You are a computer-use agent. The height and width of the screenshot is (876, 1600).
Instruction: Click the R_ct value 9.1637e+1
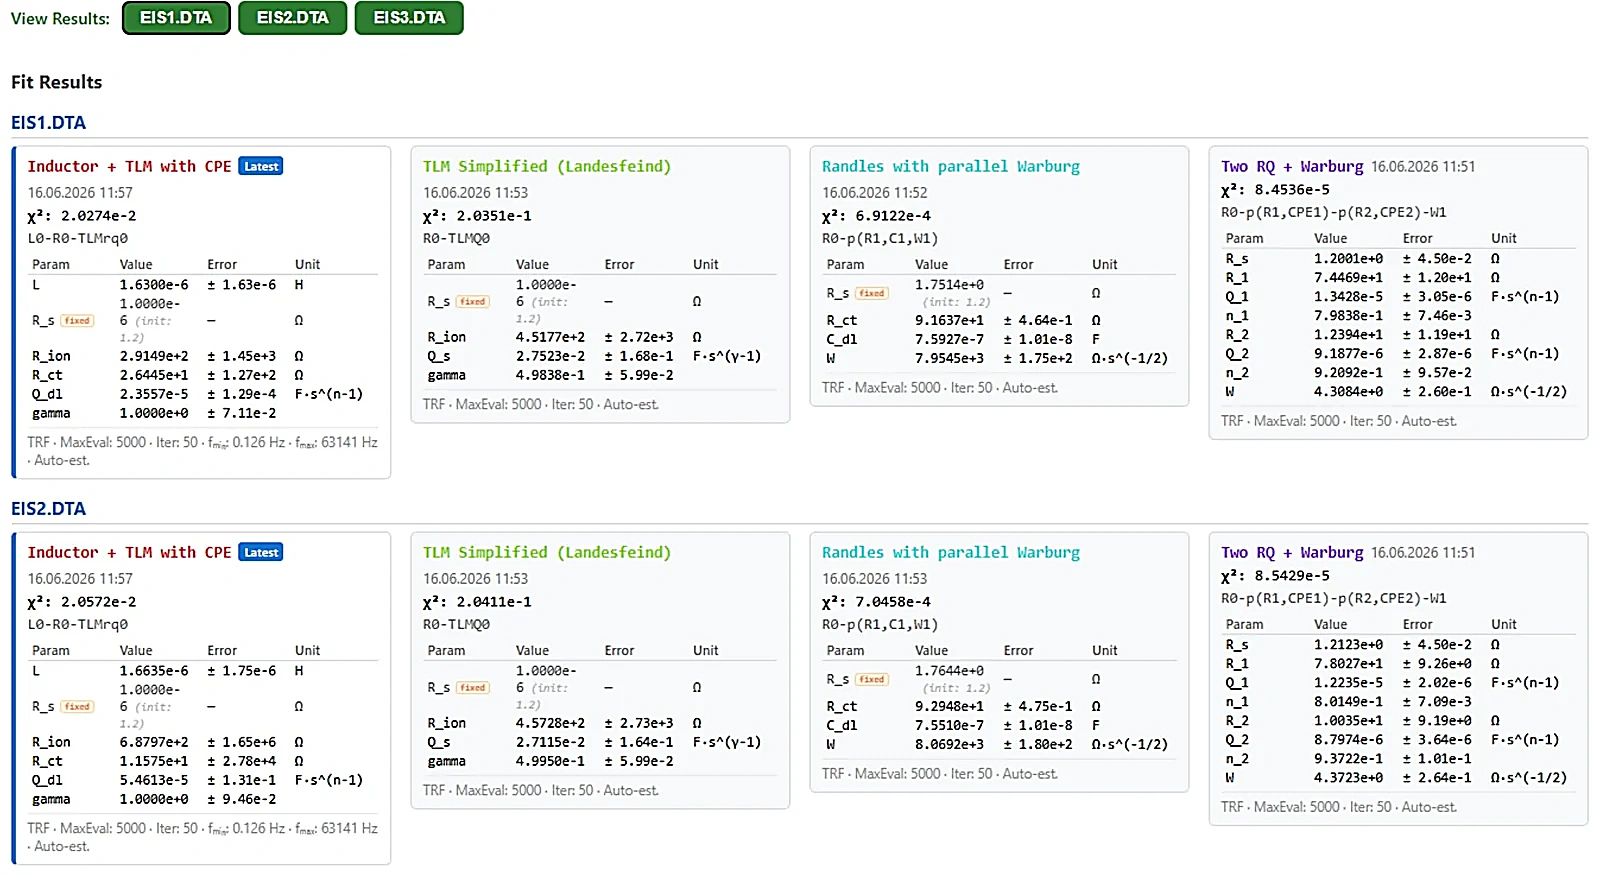click(949, 321)
